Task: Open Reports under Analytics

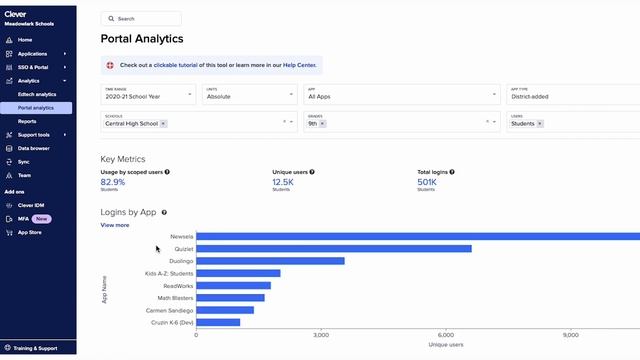Action: pos(27,121)
